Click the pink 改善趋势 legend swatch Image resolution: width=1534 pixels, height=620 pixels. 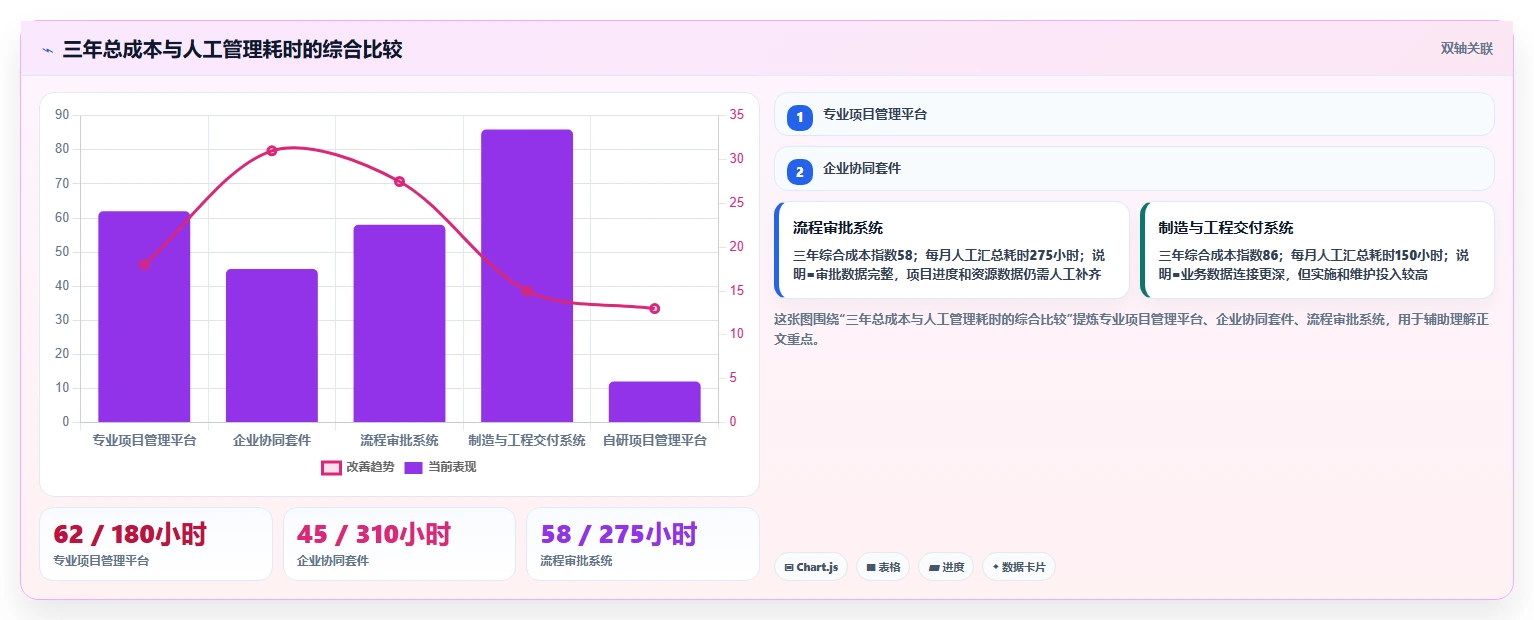click(332, 467)
